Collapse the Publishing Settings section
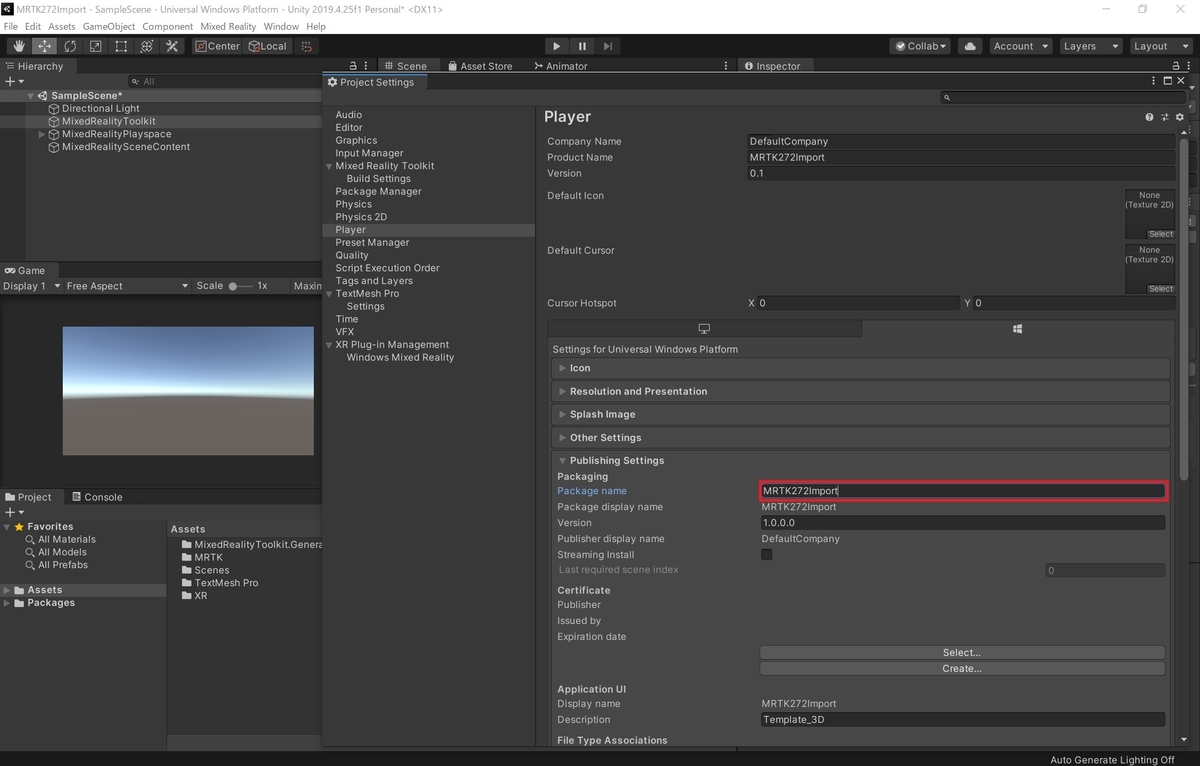Viewport: 1200px width, 766px height. 861,460
